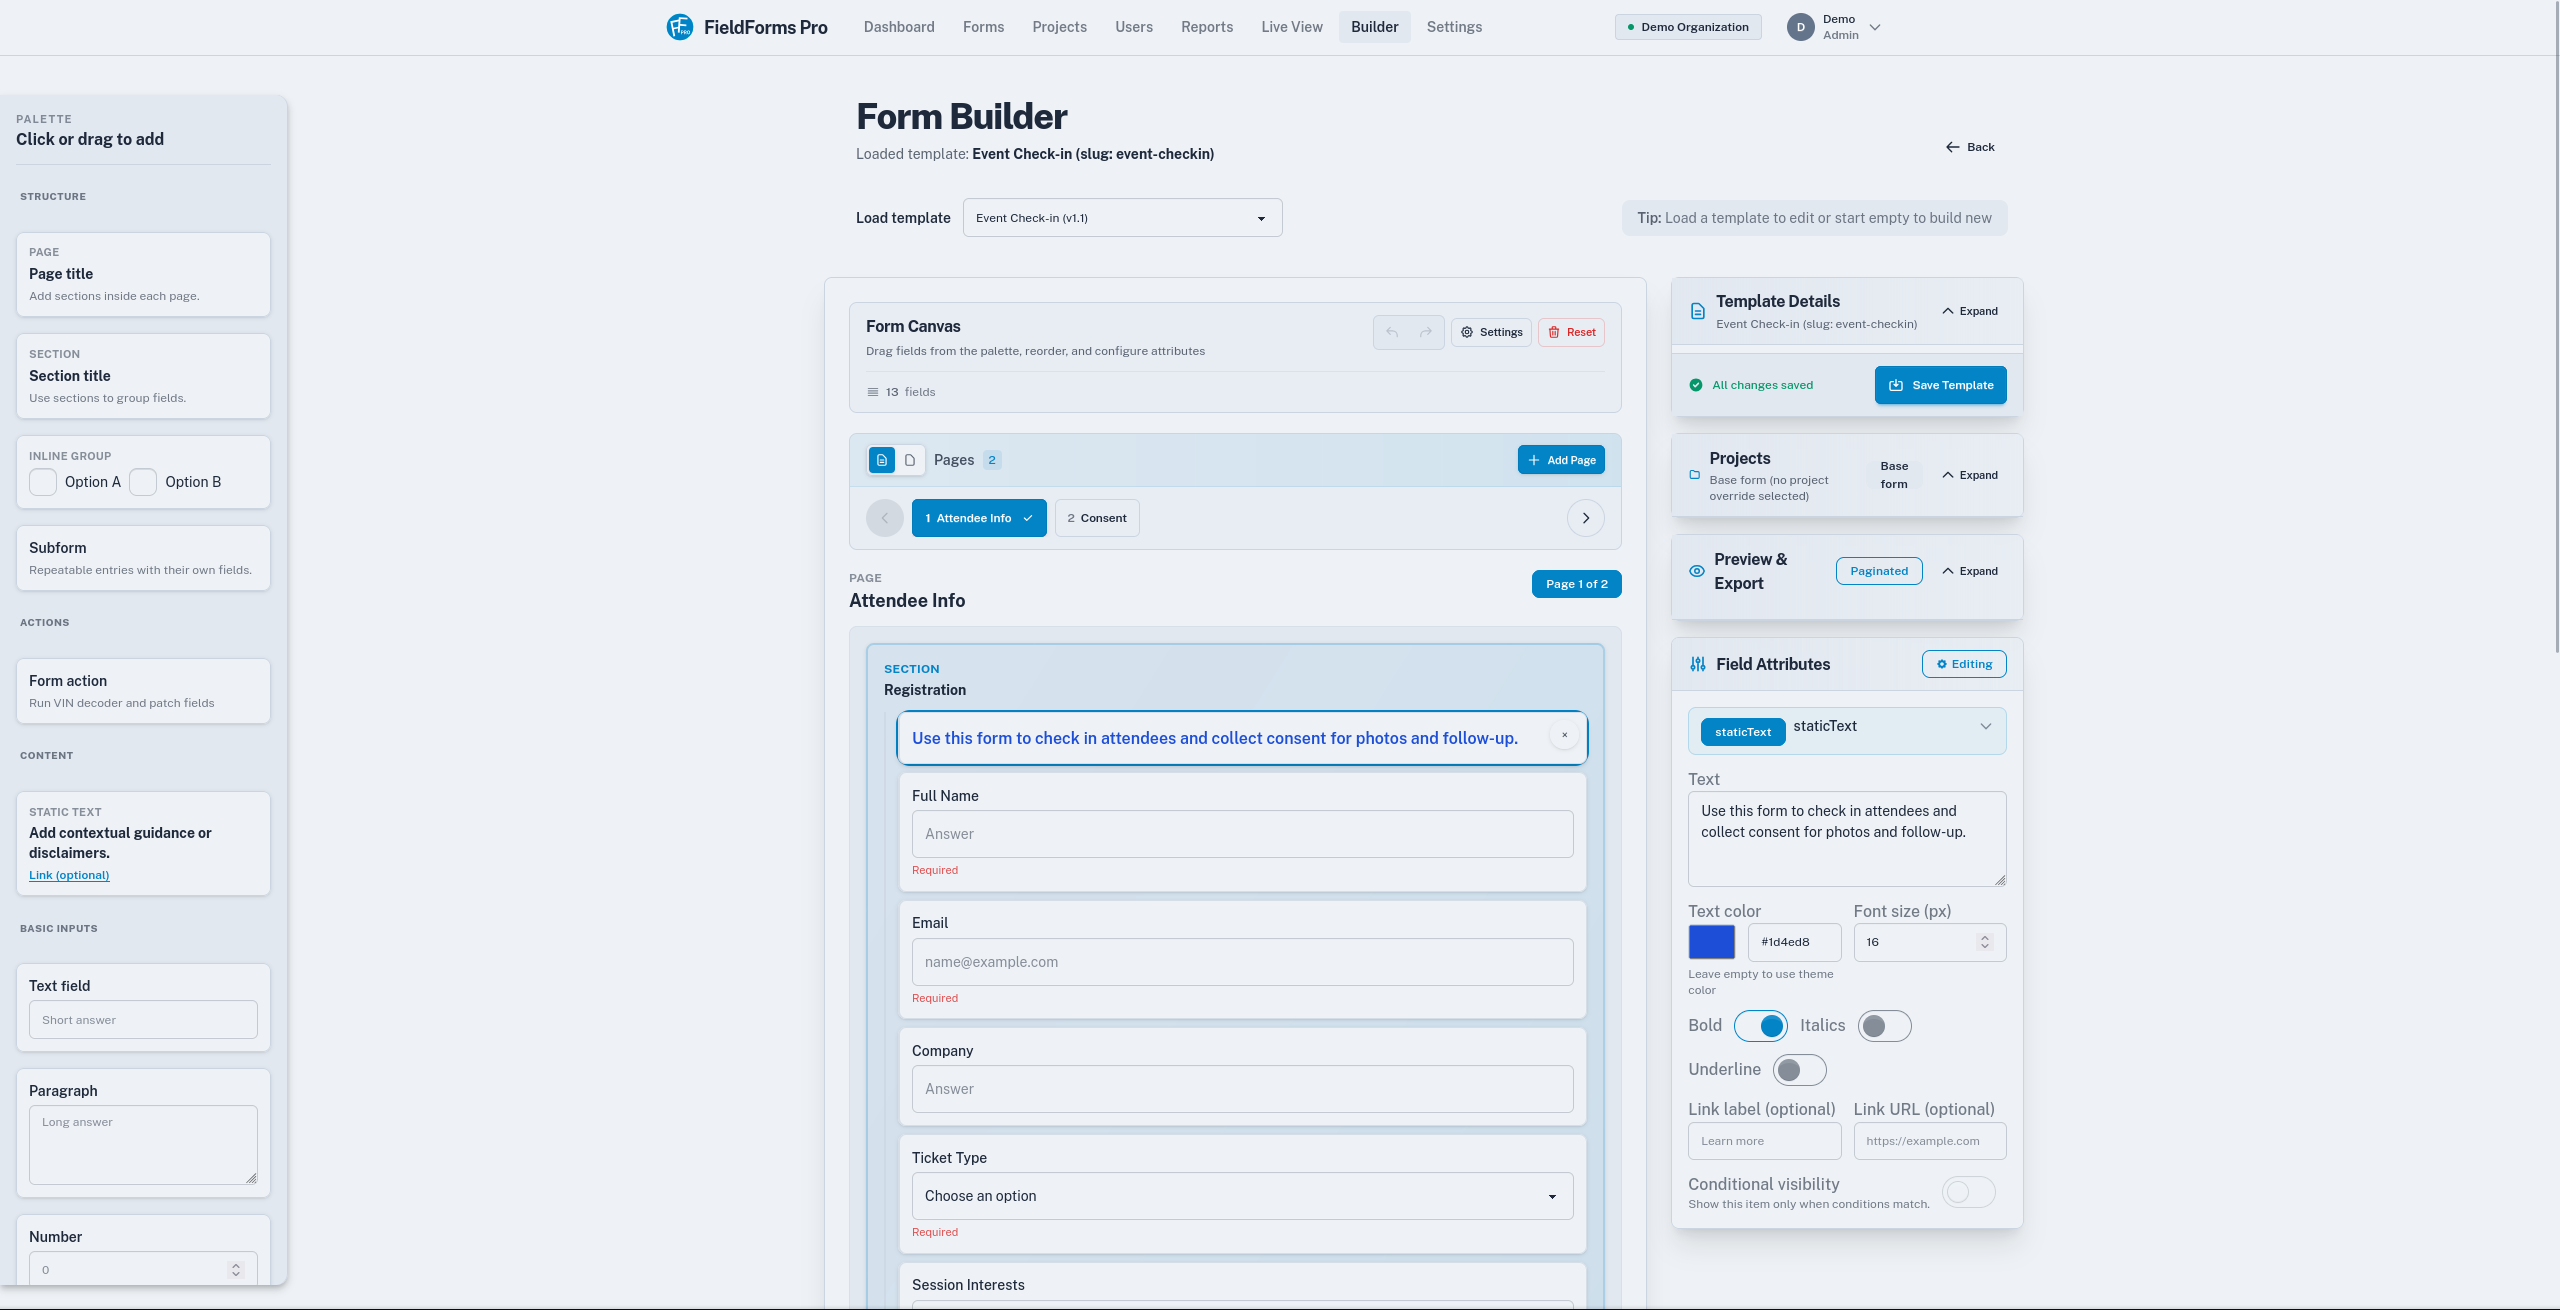
Task: Check the Option A checkbox in palette
Action: tap(43, 482)
